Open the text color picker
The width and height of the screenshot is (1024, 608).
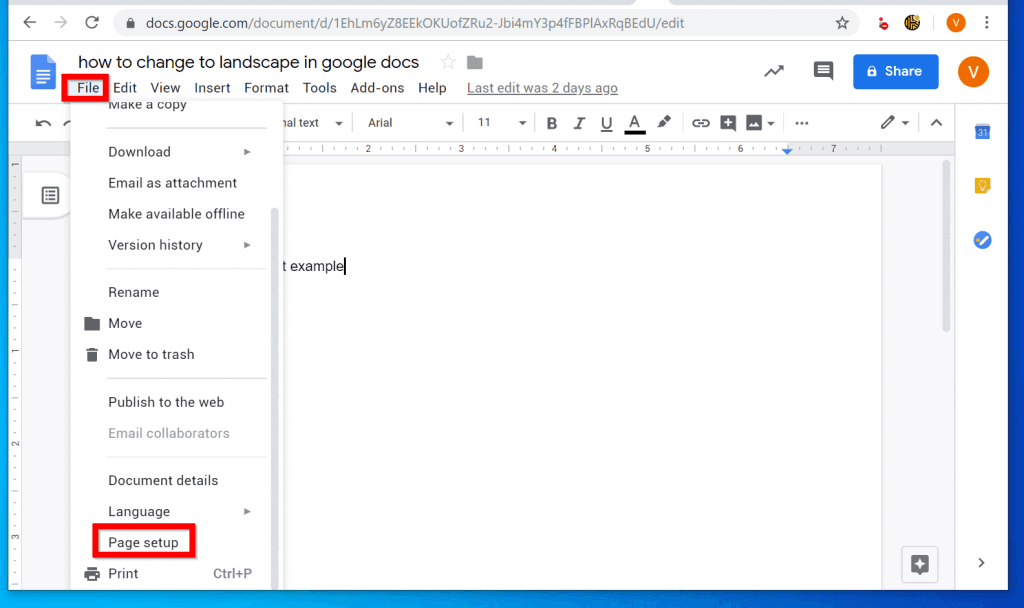click(x=634, y=123)
